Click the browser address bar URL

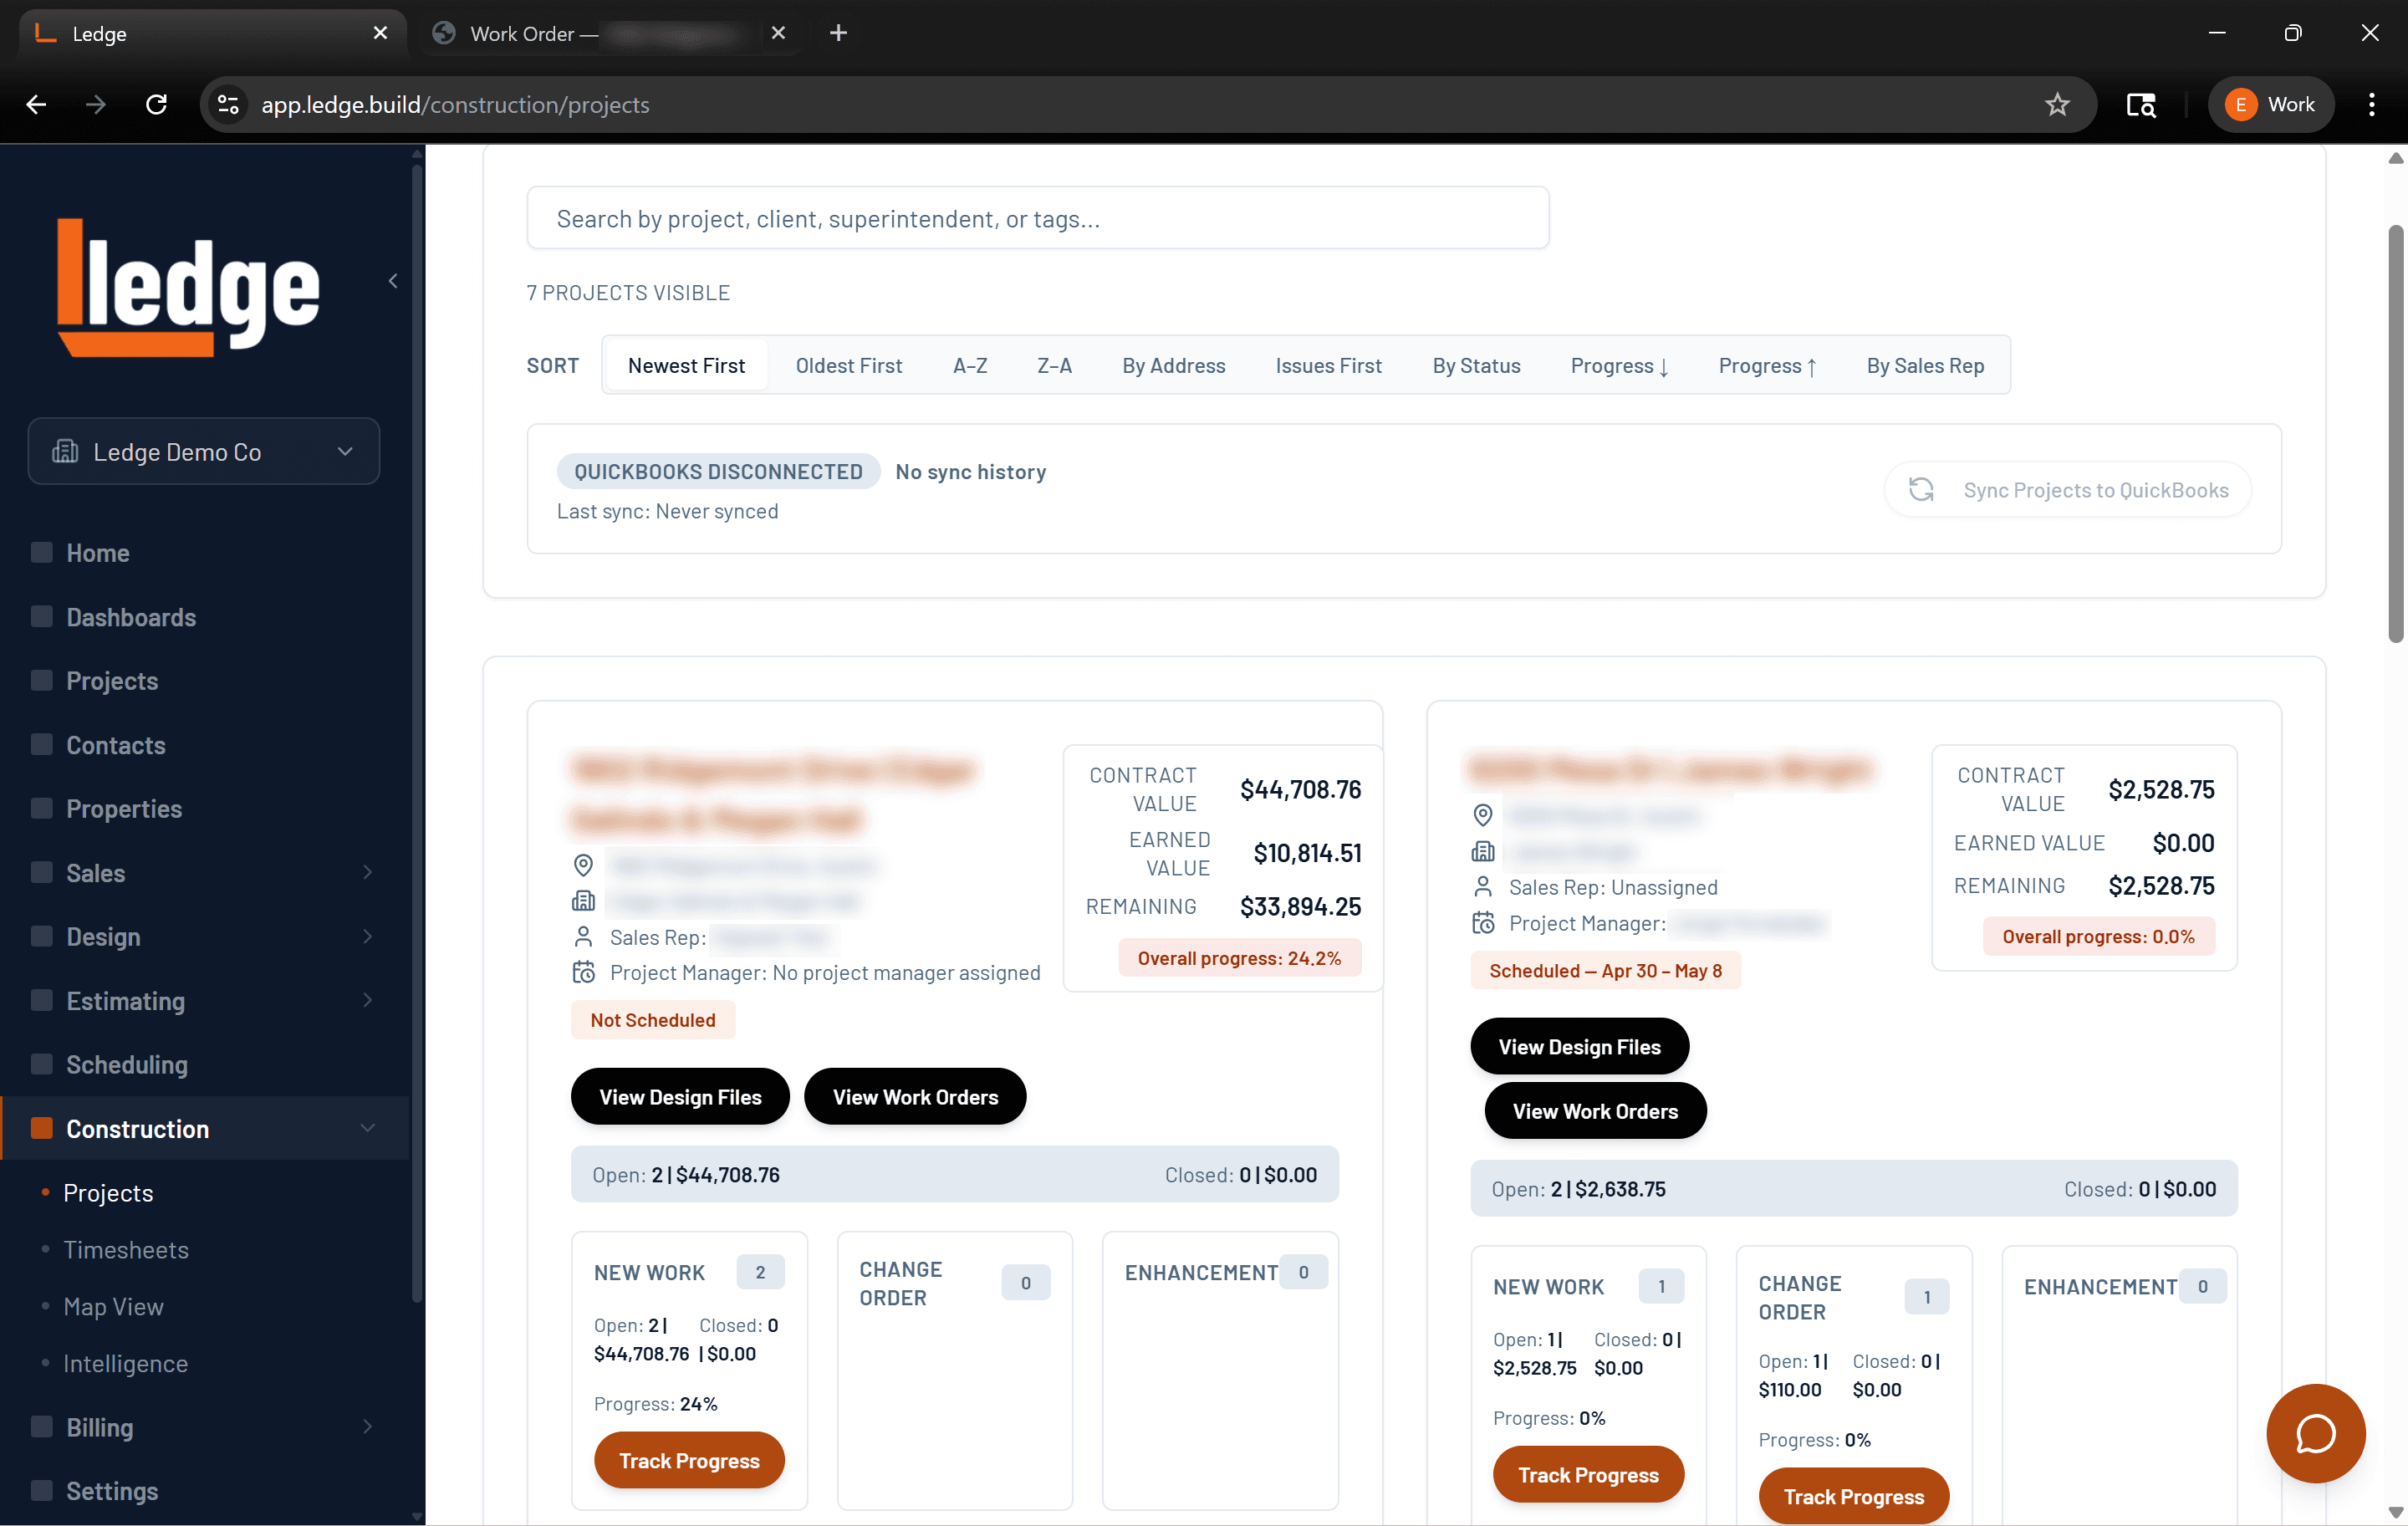click(x=455, y=104)
